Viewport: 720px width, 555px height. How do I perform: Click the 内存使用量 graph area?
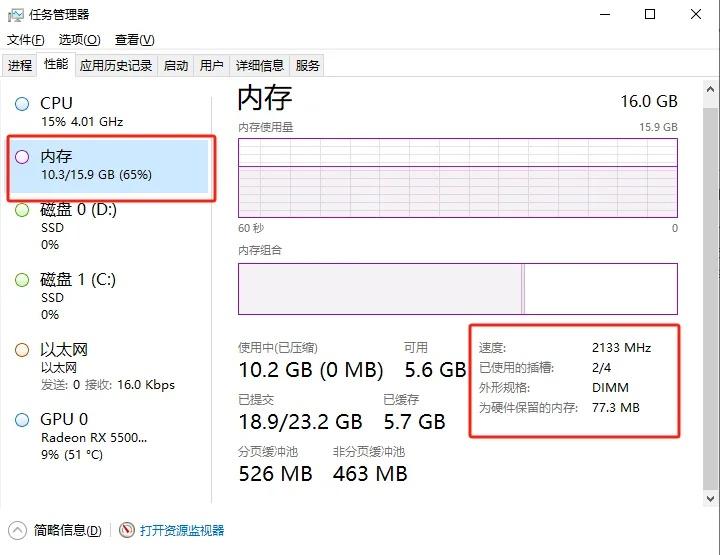click(x=457, y=177)
